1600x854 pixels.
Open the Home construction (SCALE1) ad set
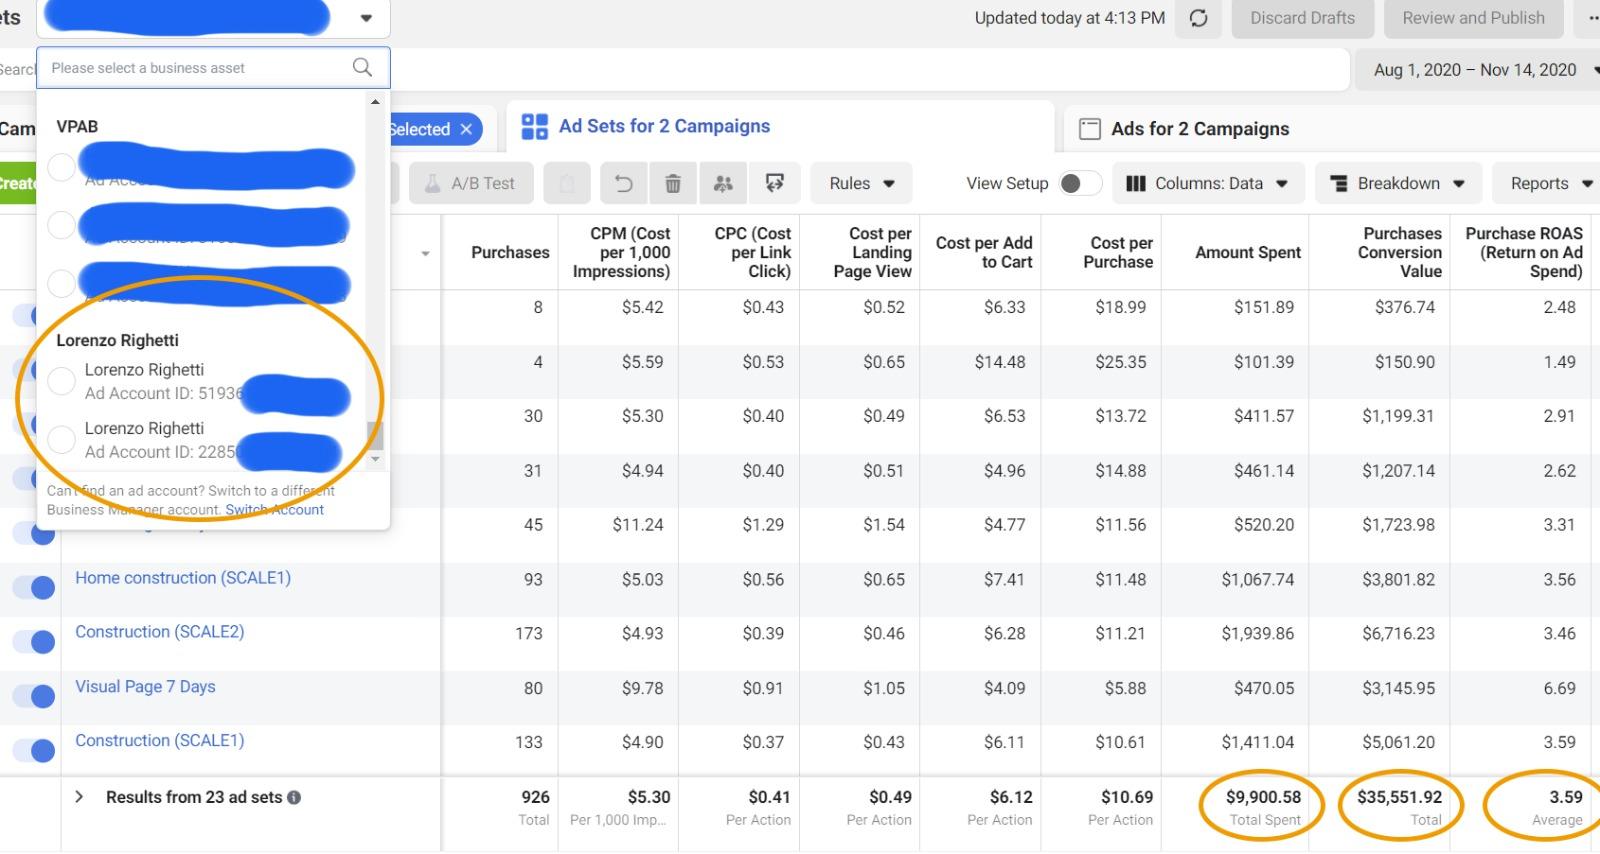click(183, 578)
